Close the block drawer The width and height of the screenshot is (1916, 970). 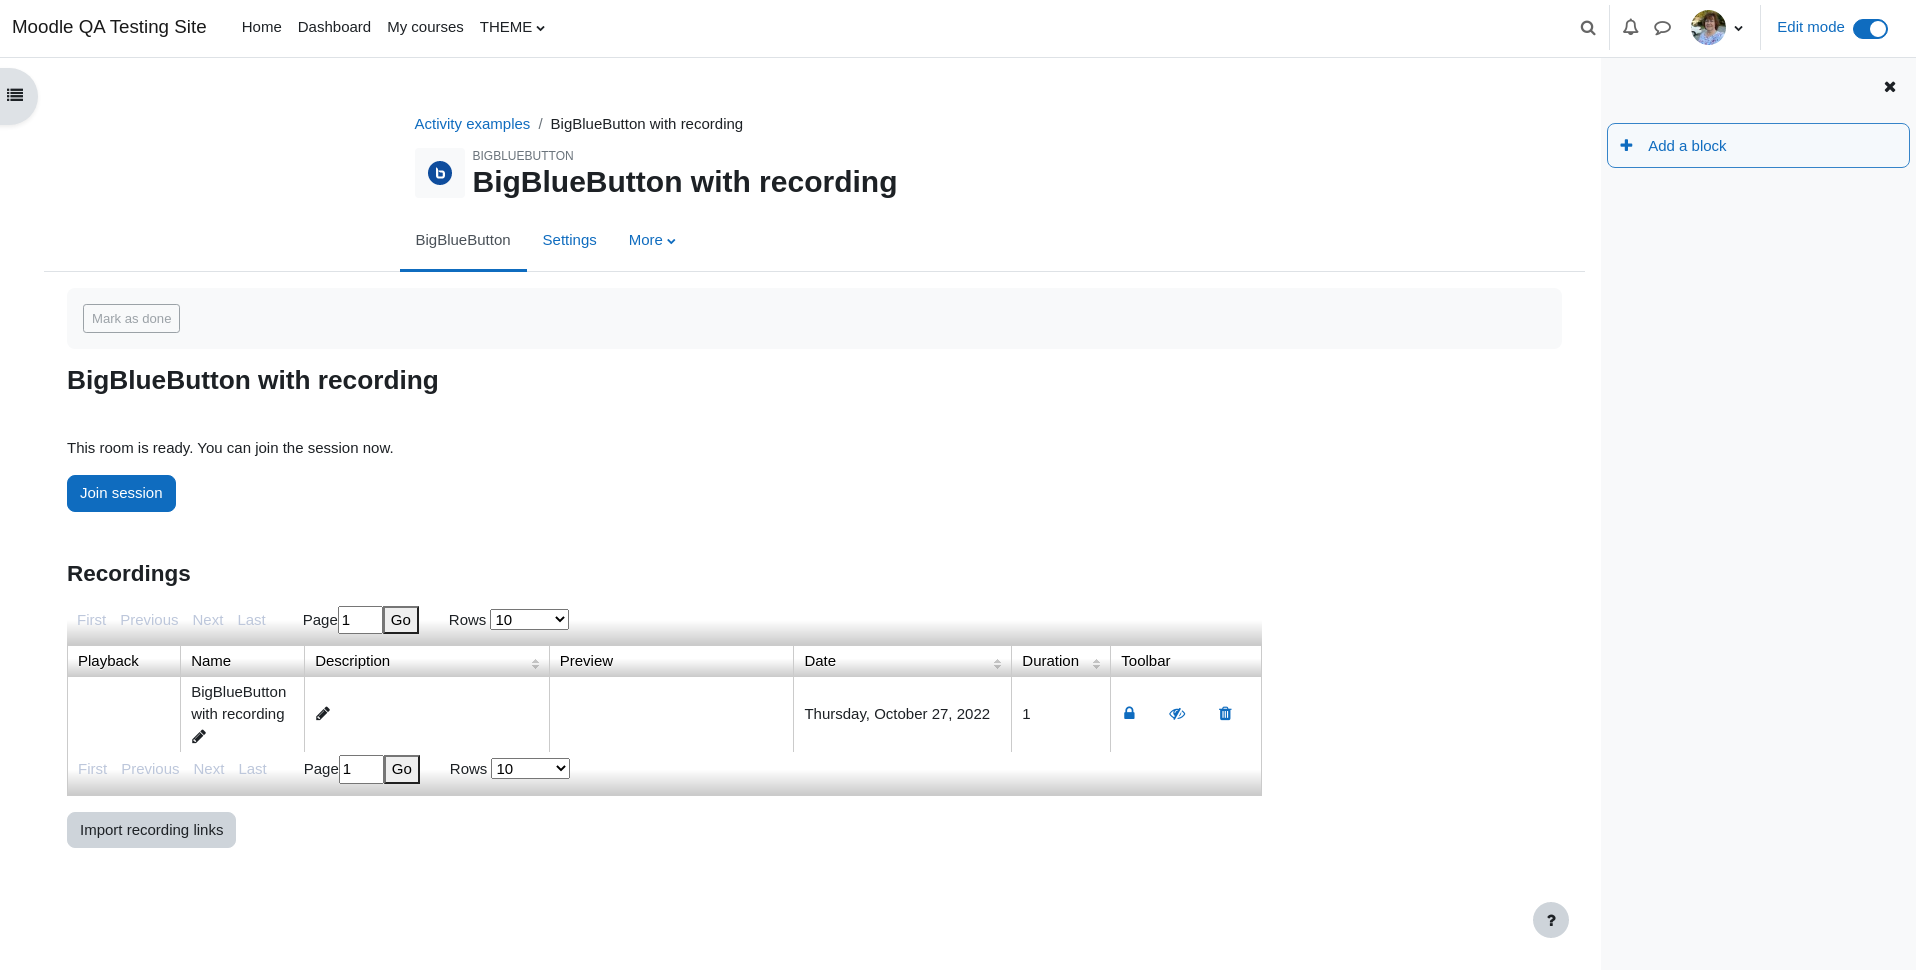1890,87
